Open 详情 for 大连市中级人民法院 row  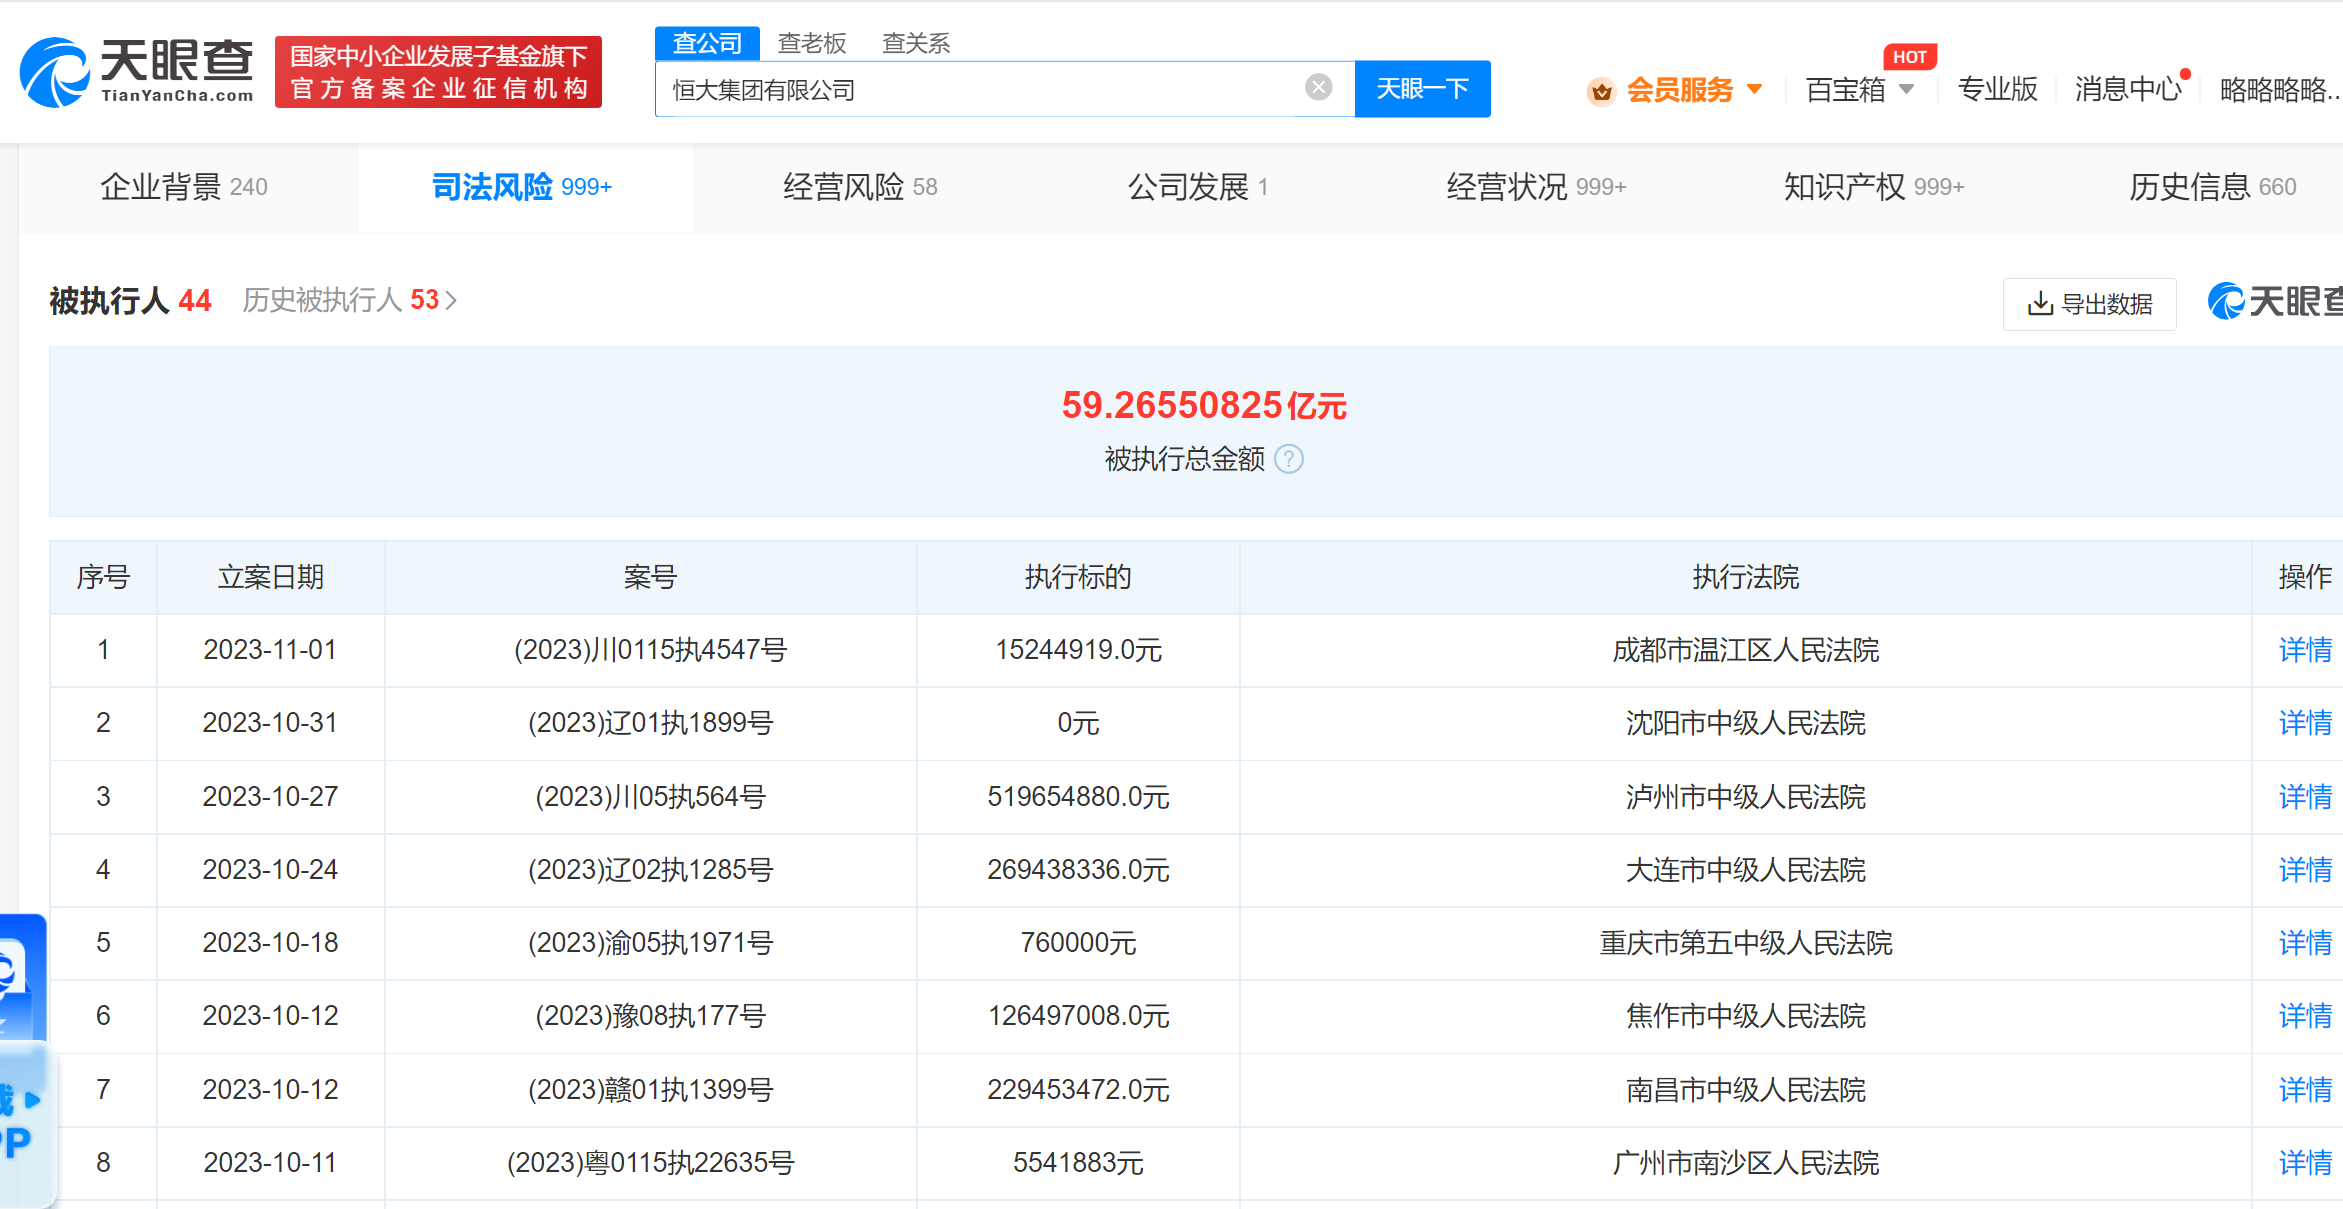click(2305, 870)
